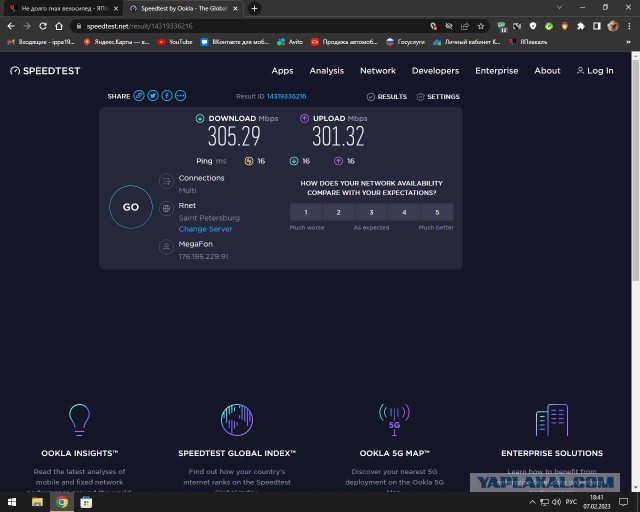Rate network availability 1 Much worse
640x512 pixels.
306,212
